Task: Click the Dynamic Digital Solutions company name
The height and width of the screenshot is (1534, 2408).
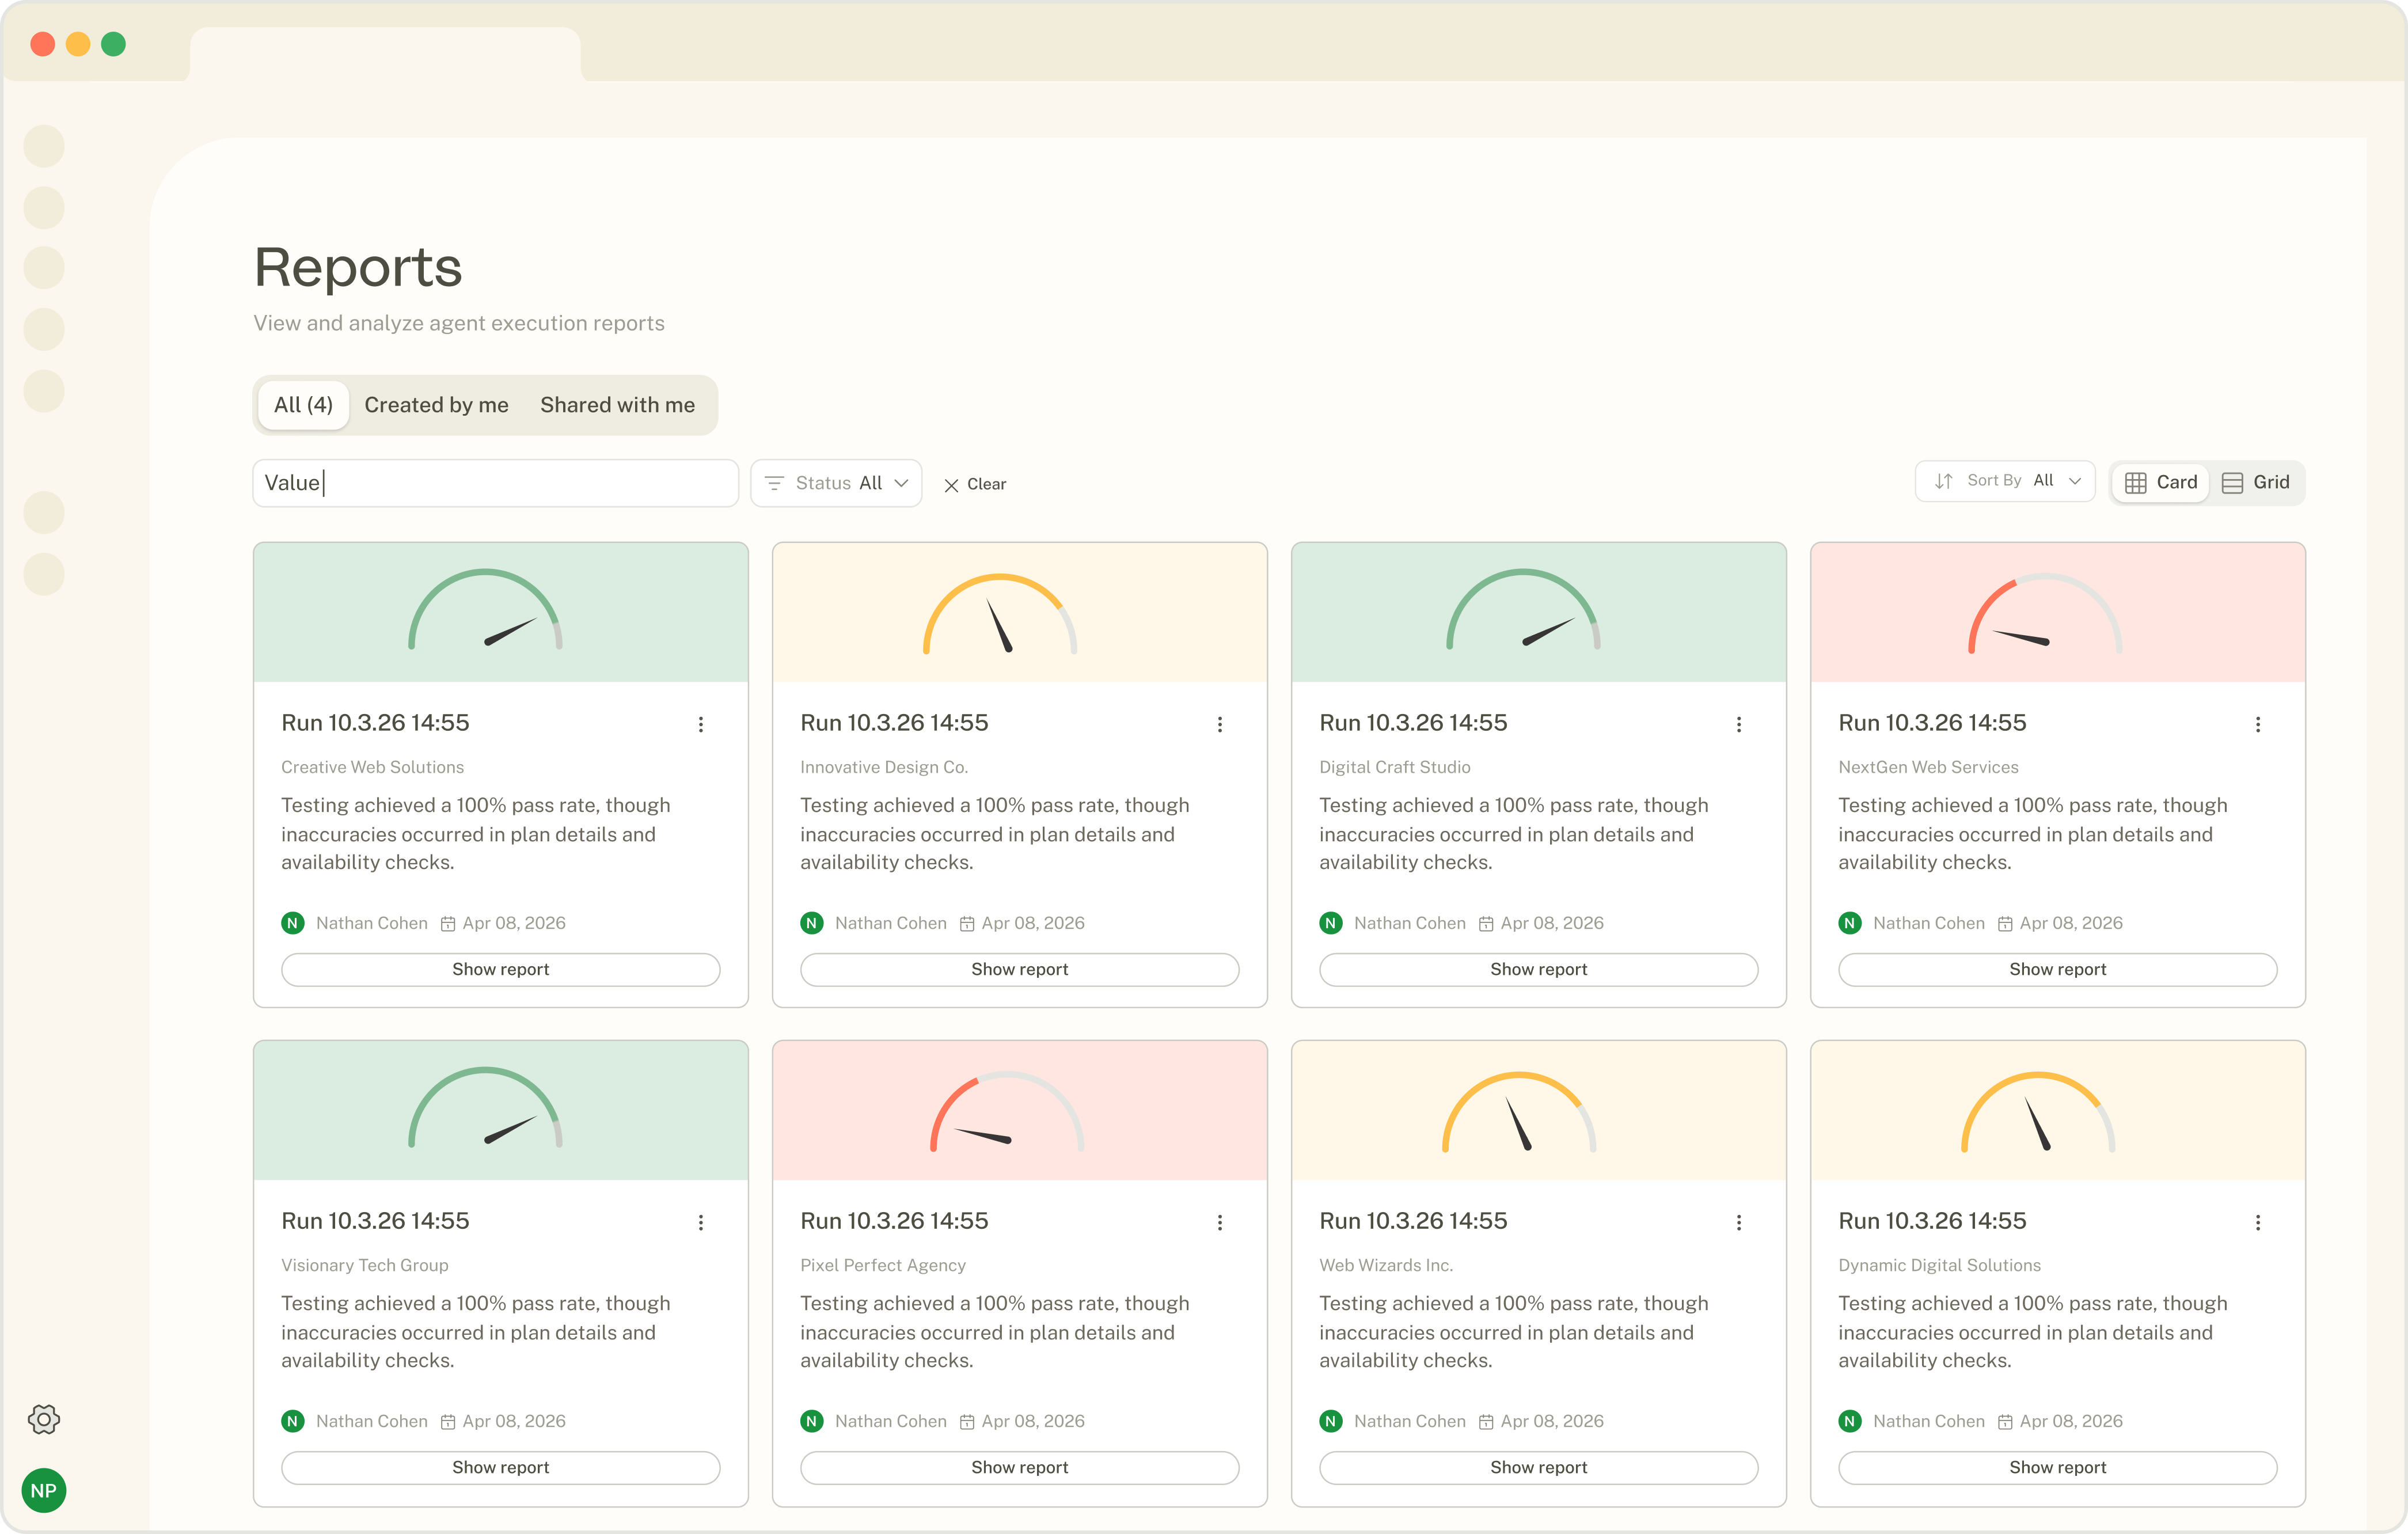Action: click(1939, 1265)
